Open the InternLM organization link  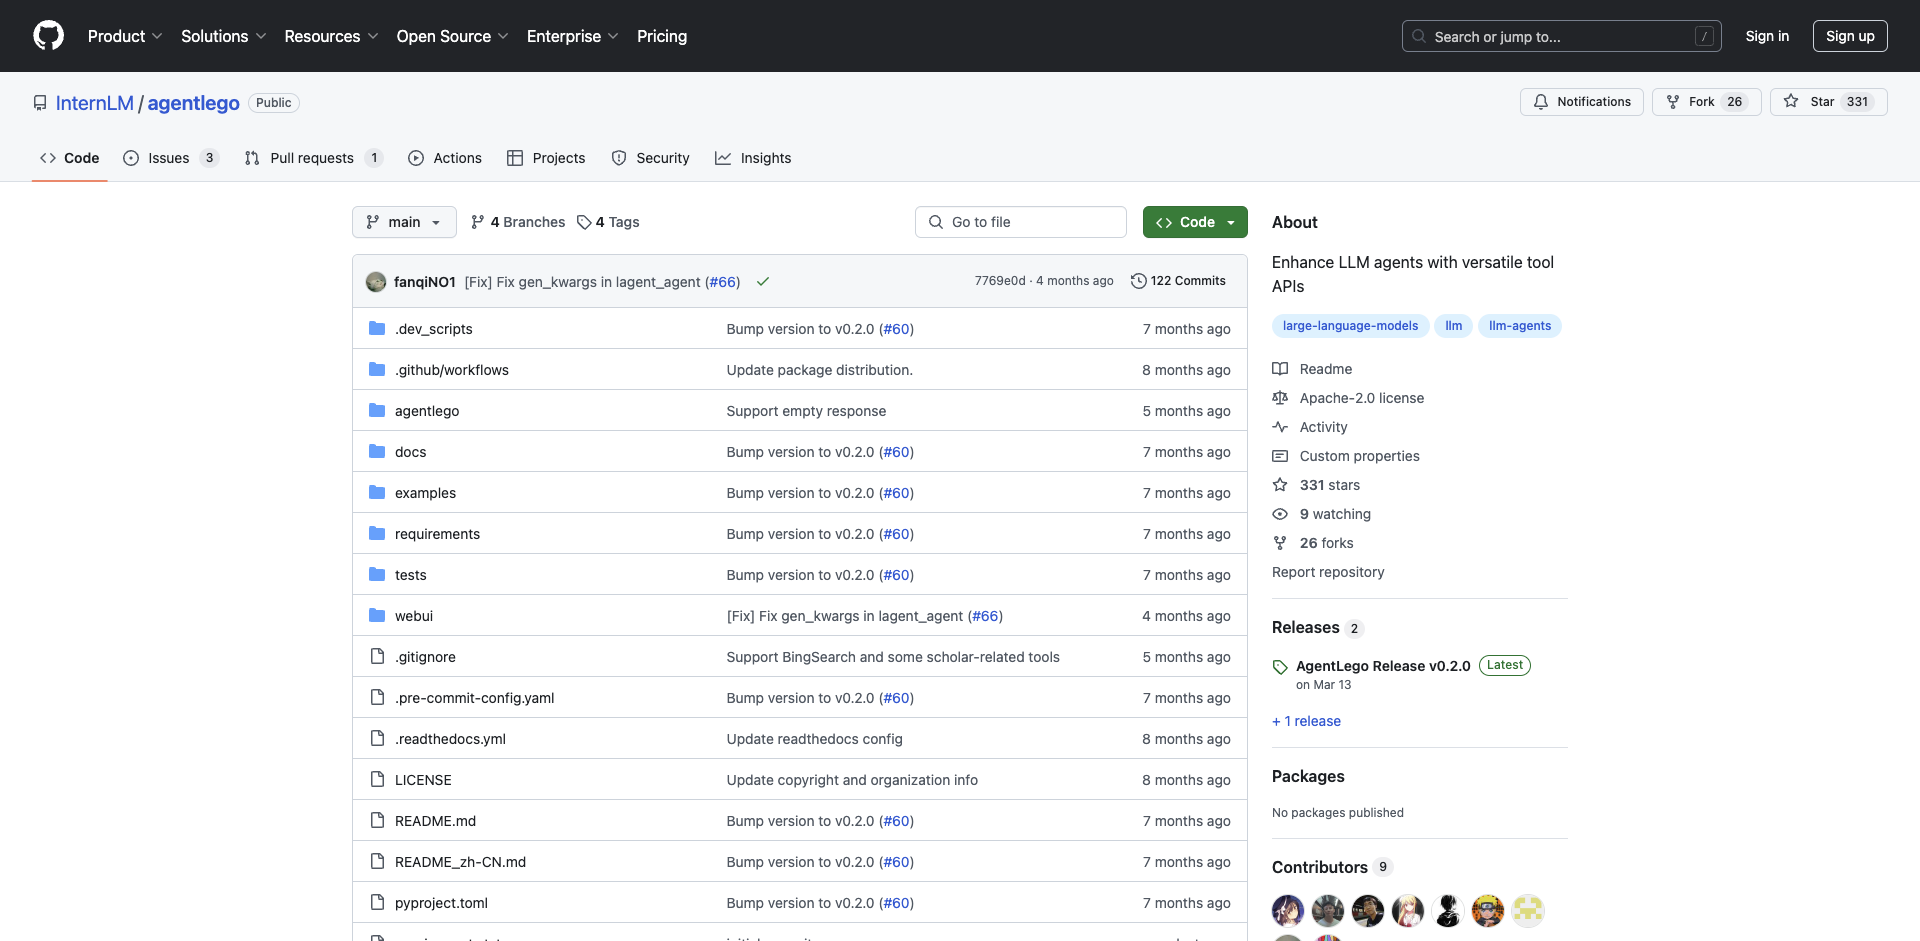(x=95, y=103)
